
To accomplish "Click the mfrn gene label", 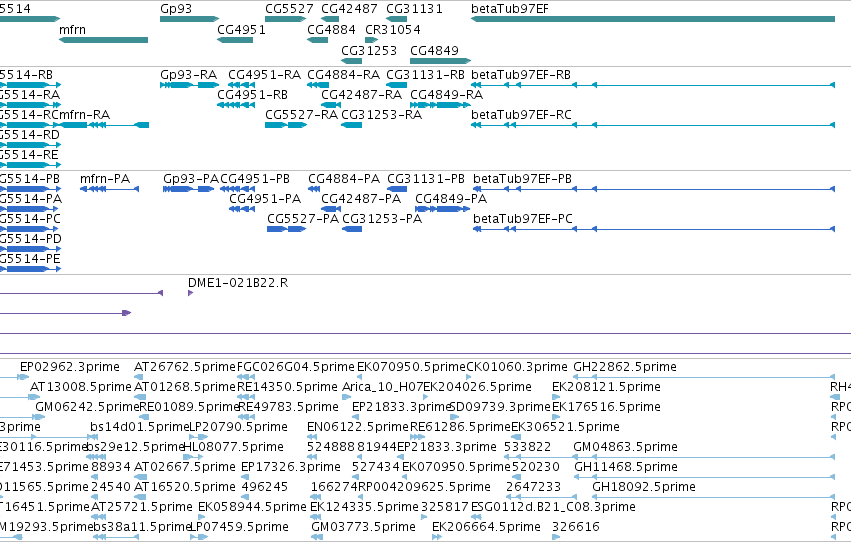I will [x=72, y=29].
